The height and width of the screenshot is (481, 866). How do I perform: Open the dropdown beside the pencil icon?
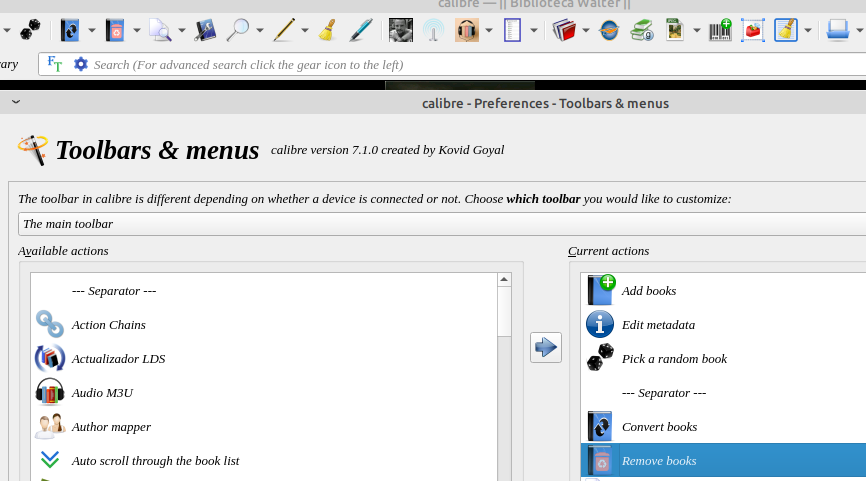(305, 30)
